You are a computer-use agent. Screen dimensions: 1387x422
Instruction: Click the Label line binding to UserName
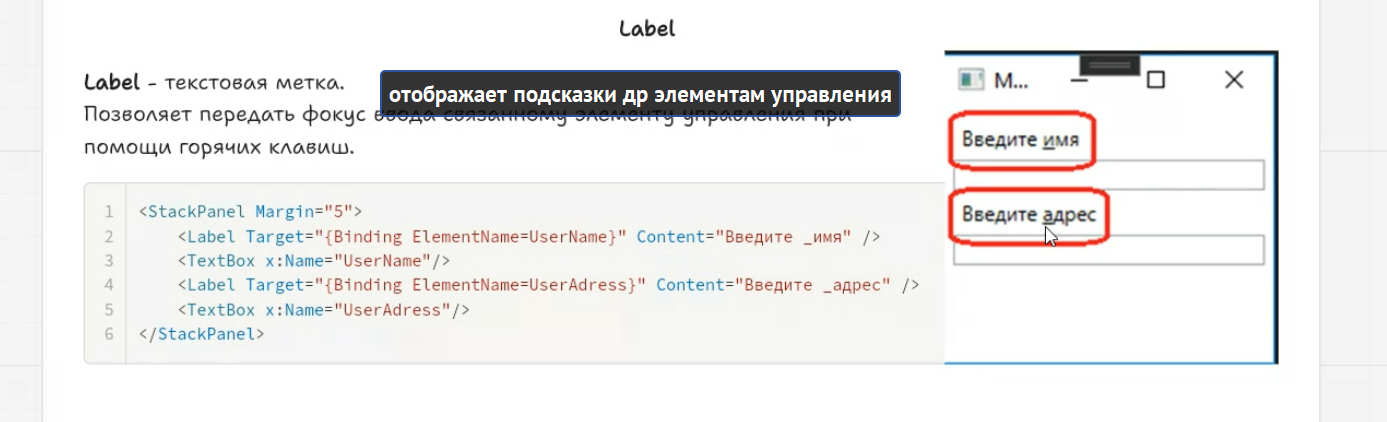pos(529,236)
